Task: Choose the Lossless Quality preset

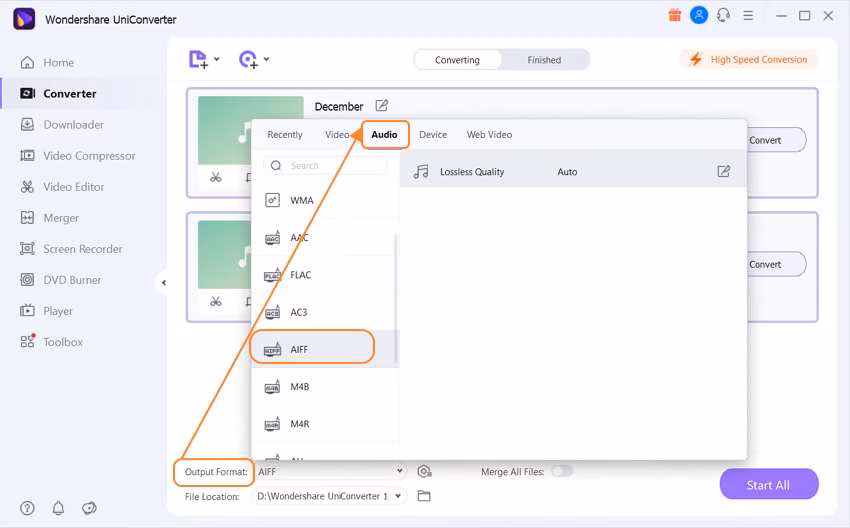Action: 573,172
